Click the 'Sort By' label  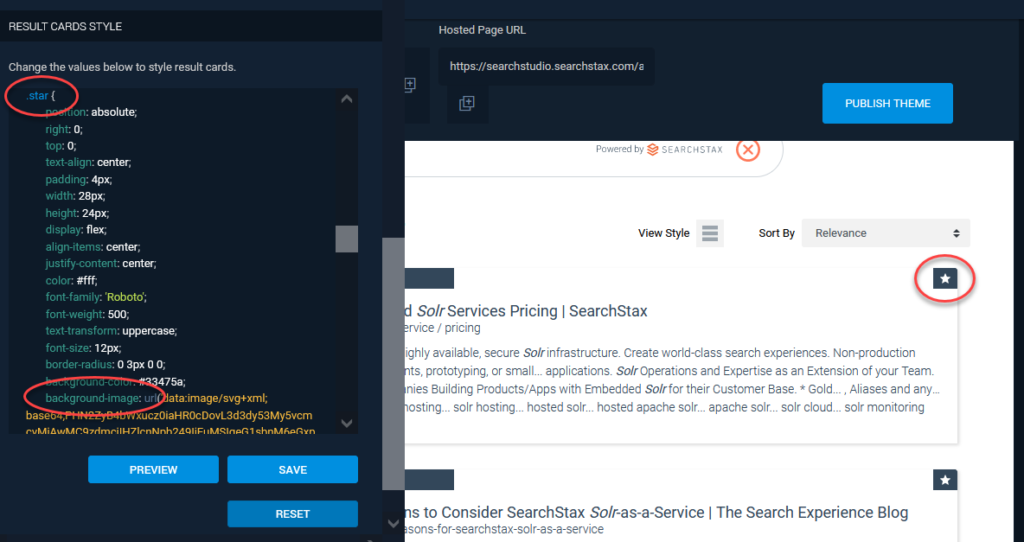click(776, 233)
